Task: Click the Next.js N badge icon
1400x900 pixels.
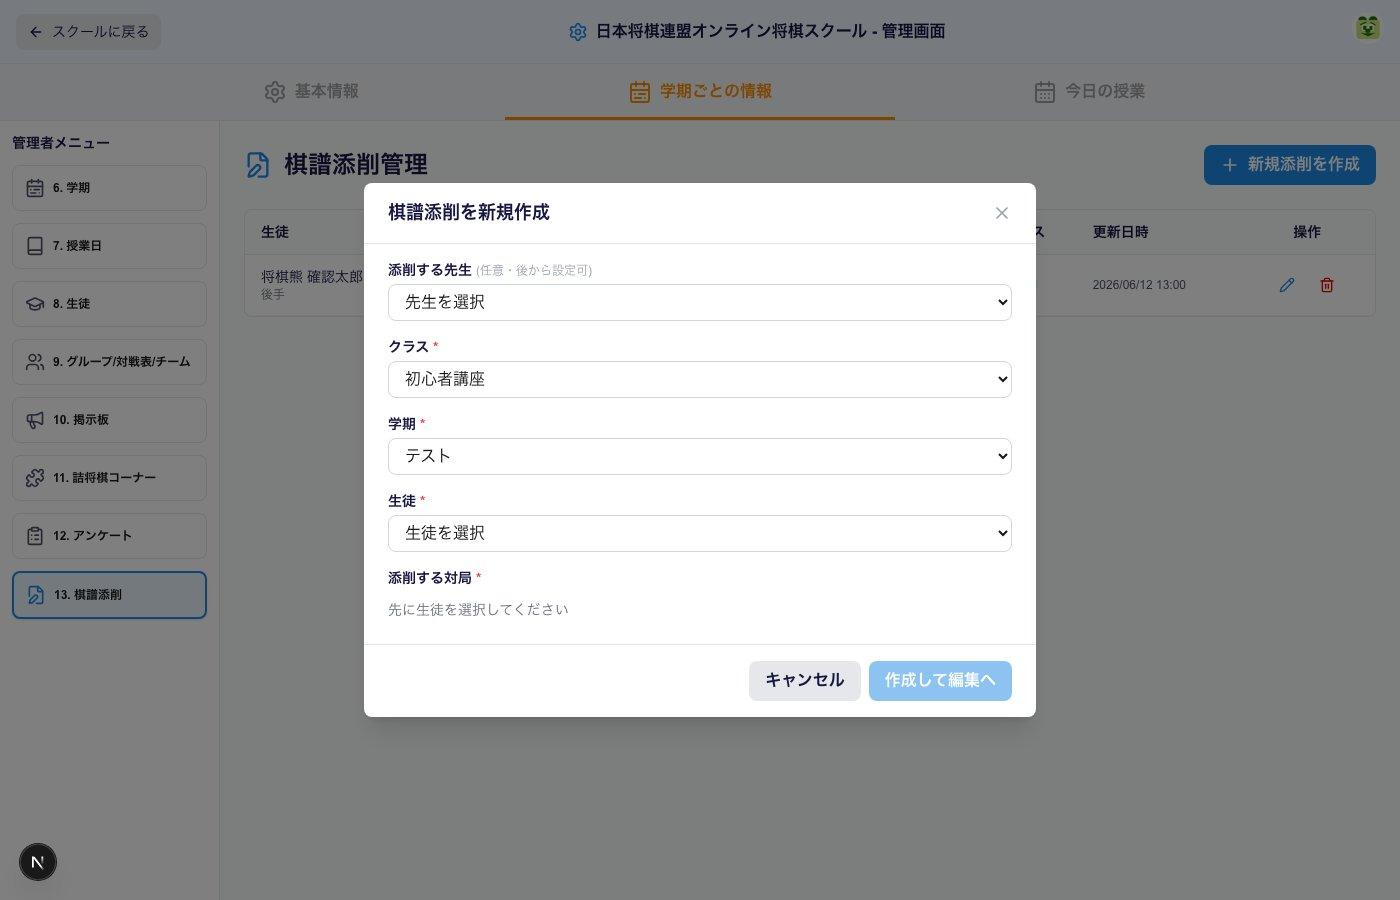Action: click(38, 862)
